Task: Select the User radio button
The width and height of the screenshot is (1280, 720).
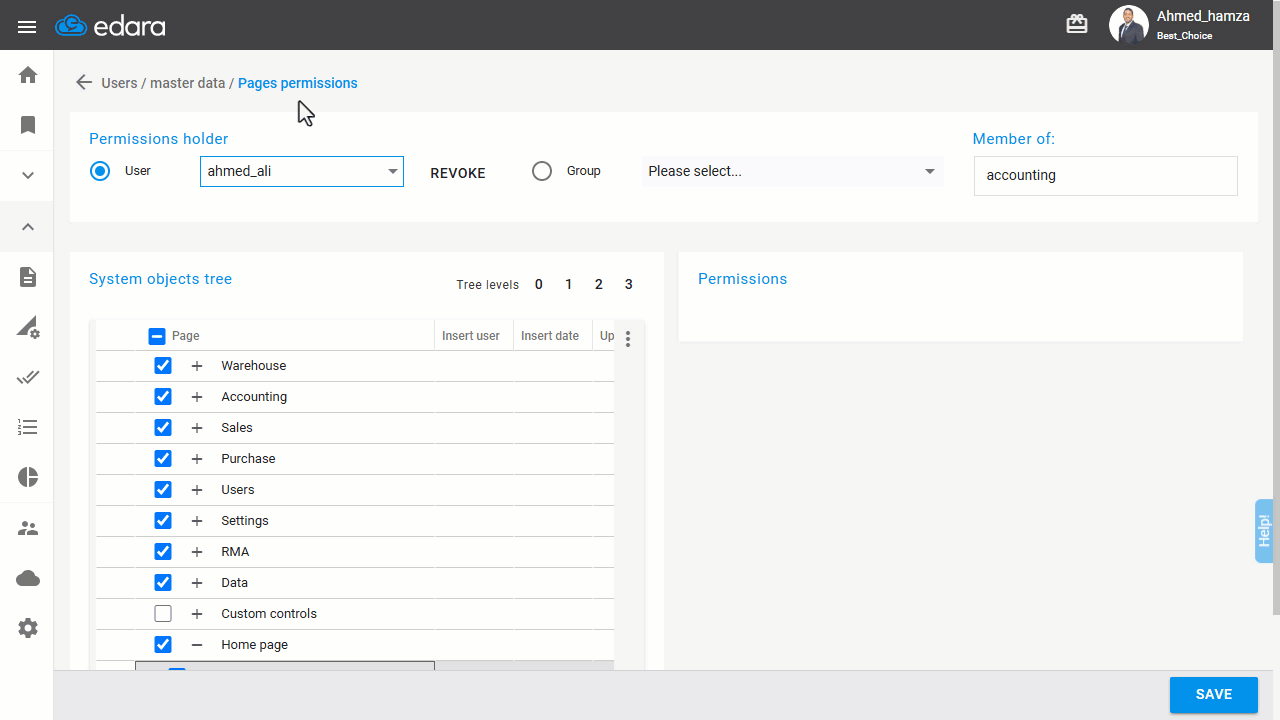Action: pos(99,171)
